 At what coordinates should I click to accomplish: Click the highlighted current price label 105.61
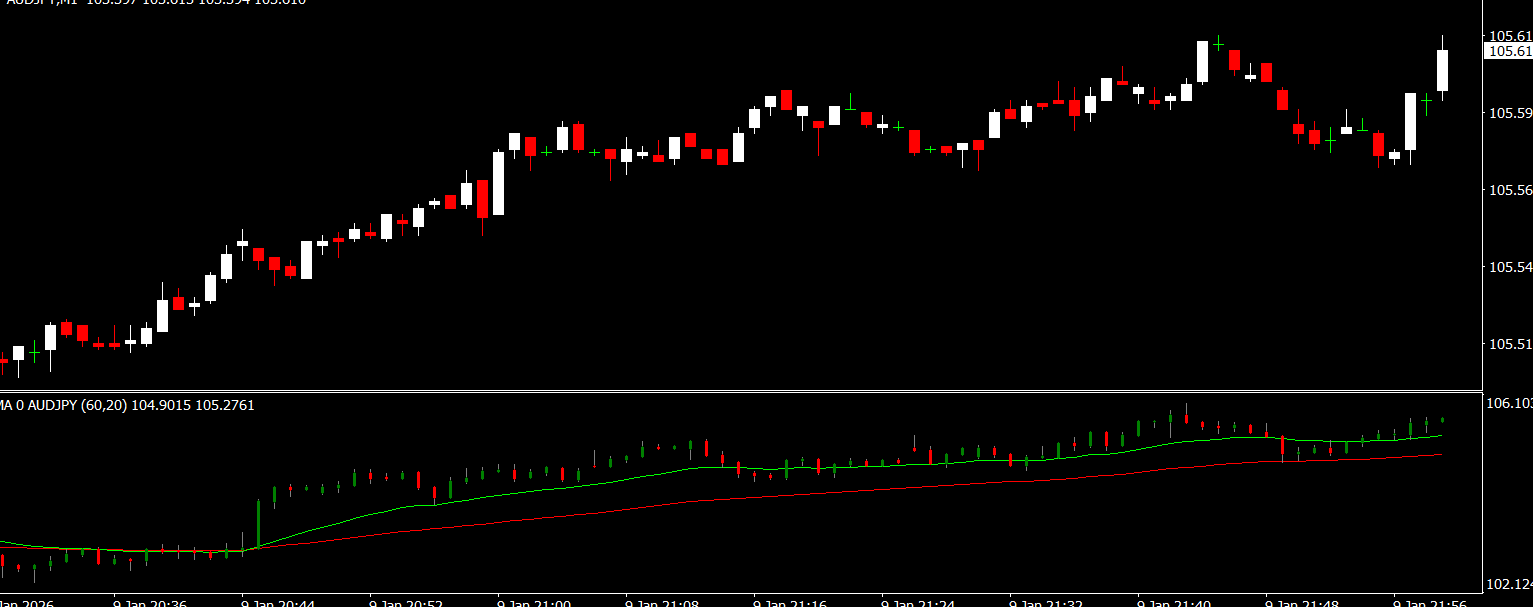pos(1509,51)
